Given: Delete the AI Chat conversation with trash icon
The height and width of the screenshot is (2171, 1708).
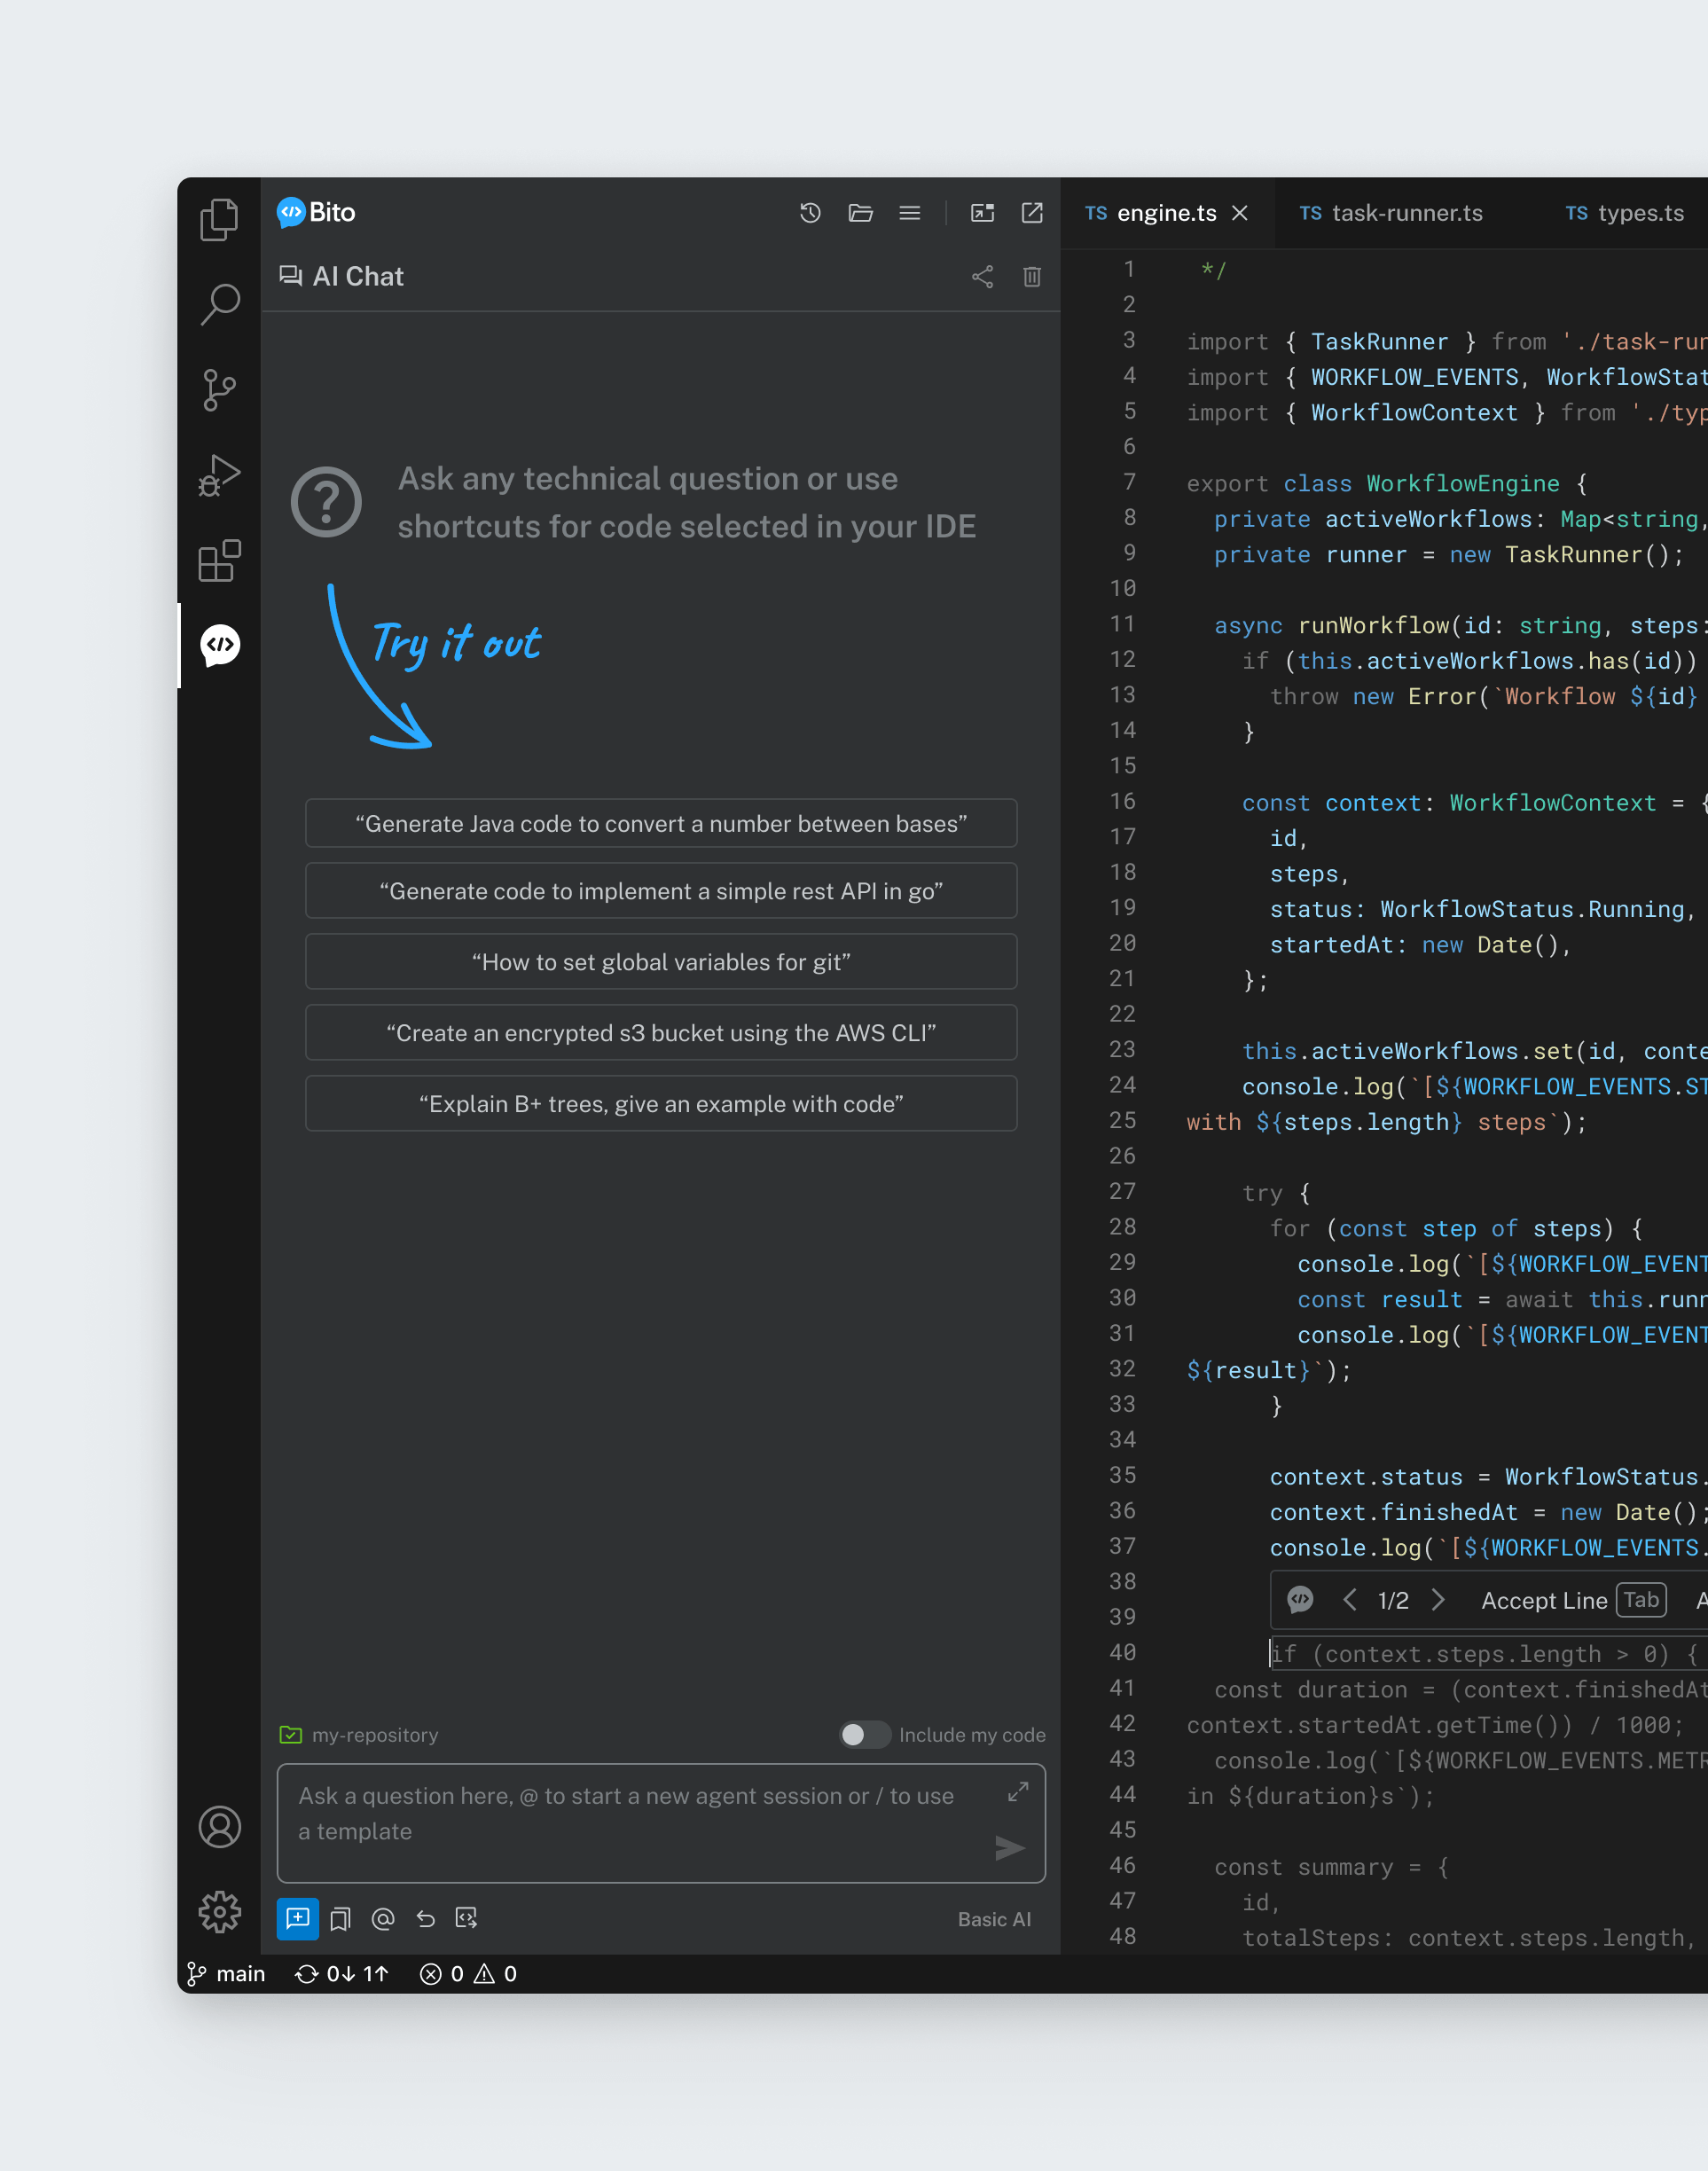Looking at the screenshot, I should (1032, 277).
